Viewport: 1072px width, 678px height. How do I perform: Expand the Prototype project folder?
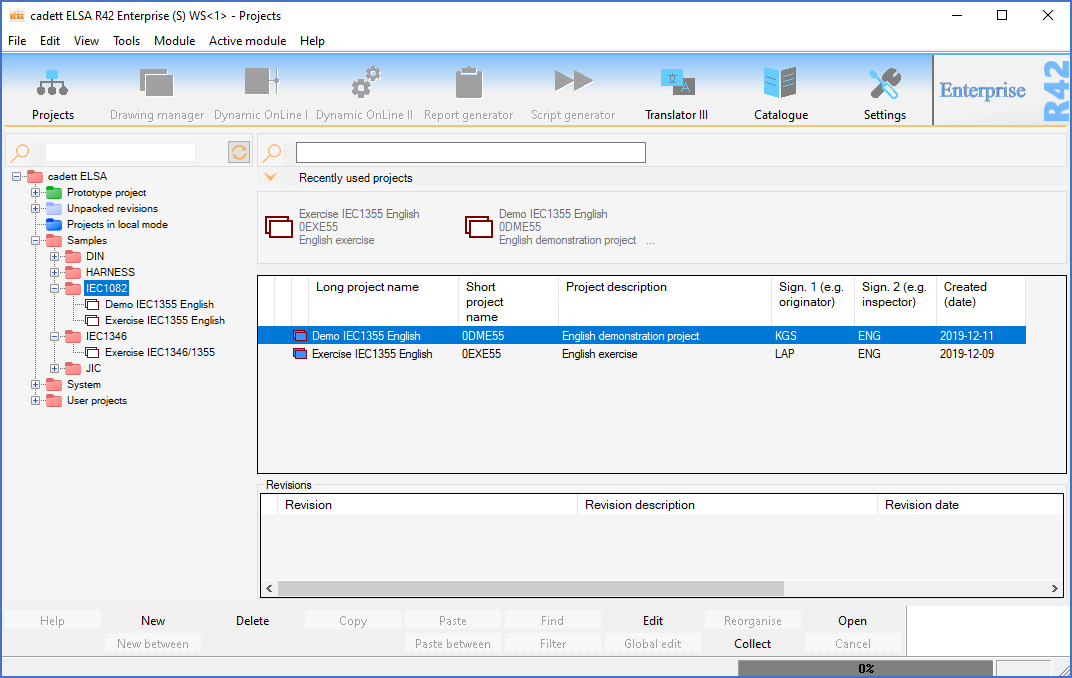pyautogui.click(x=36, y=193)
